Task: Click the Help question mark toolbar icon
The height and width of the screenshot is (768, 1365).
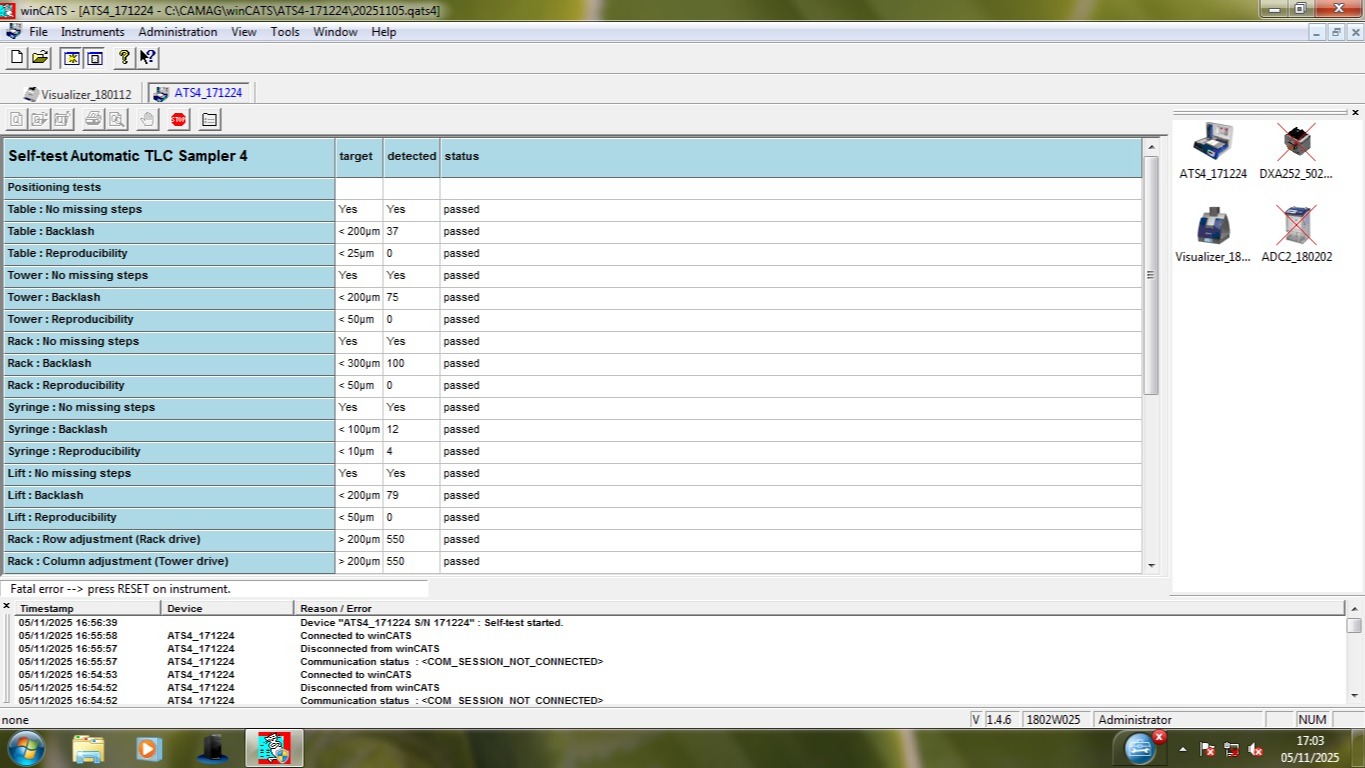Action: pos(122,58)
